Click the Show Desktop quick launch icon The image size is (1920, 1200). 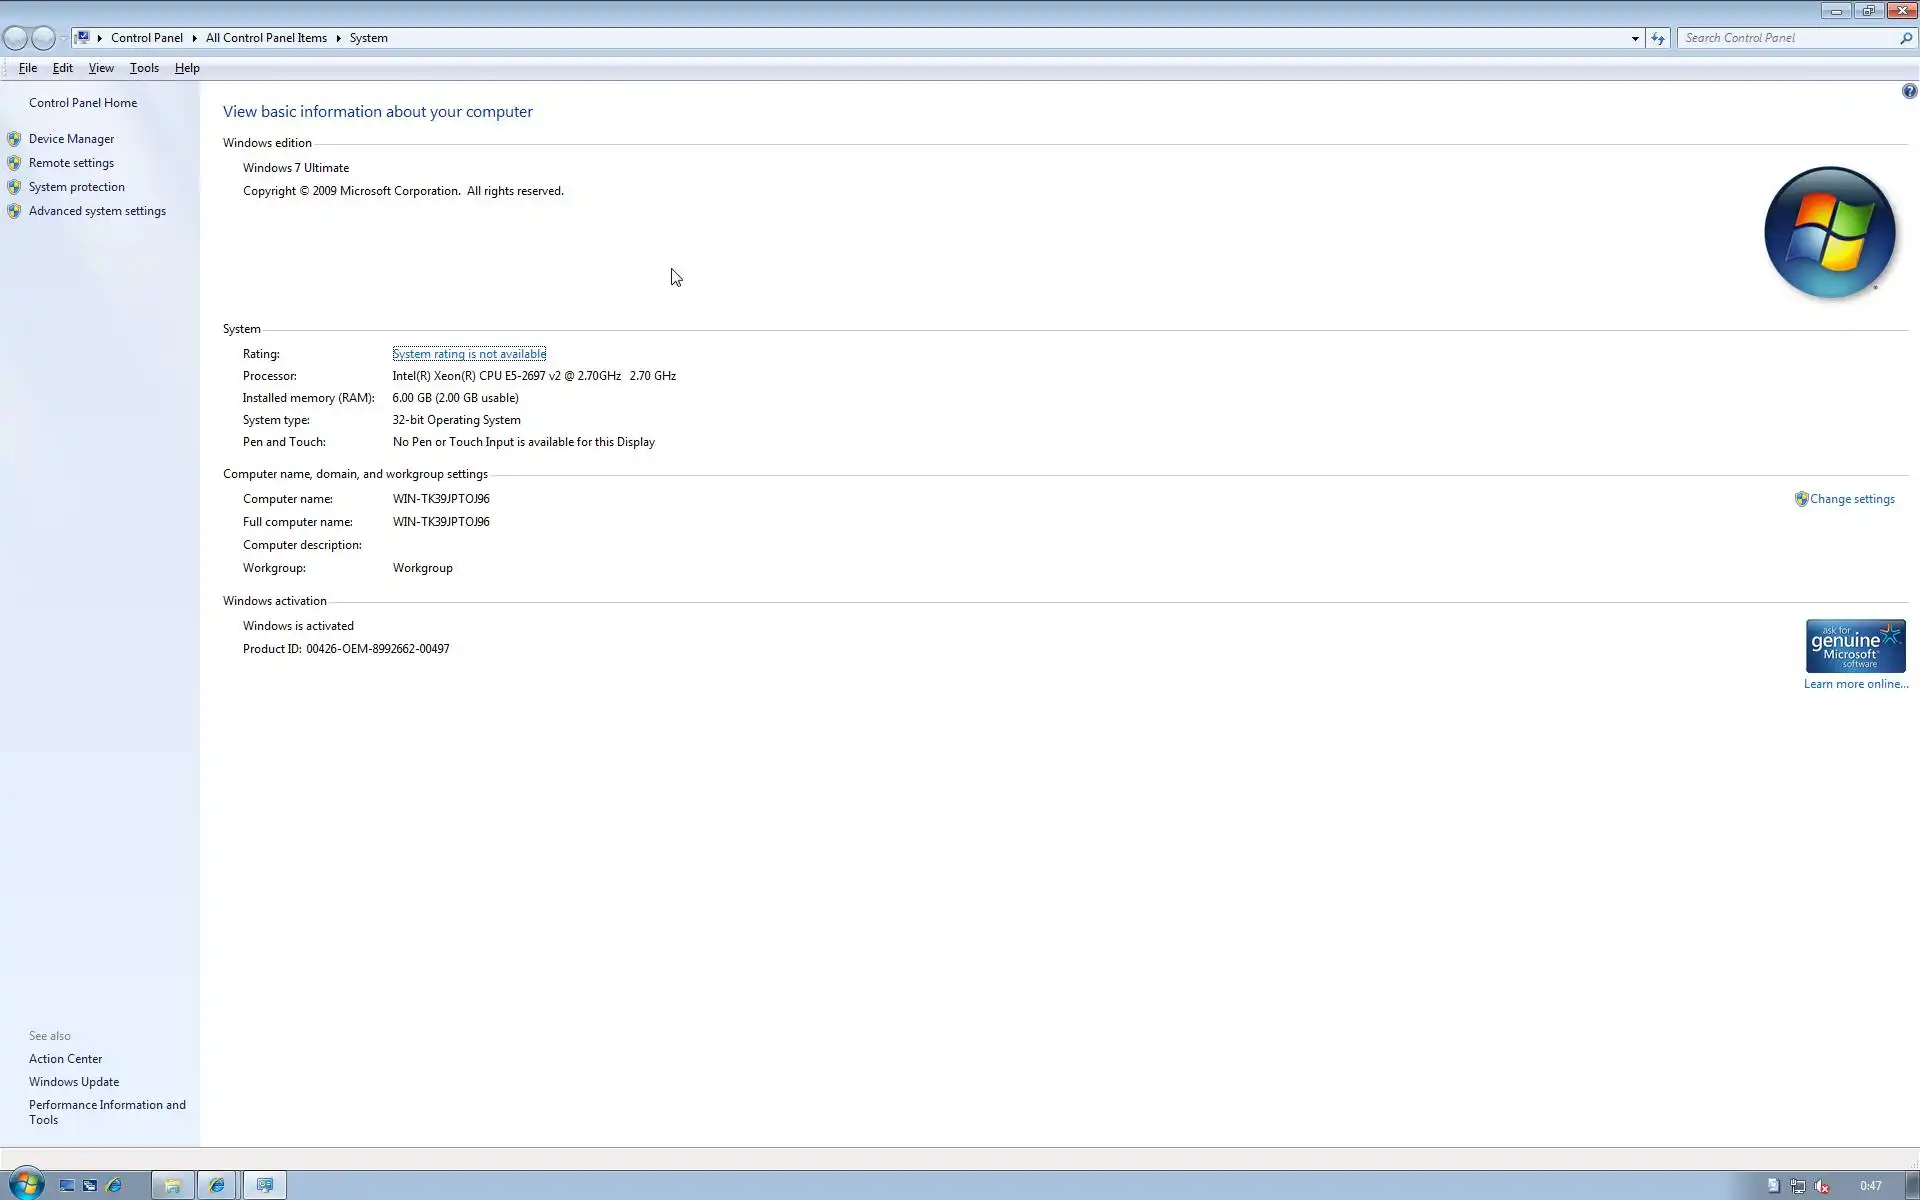click(x=66, y=1185)
